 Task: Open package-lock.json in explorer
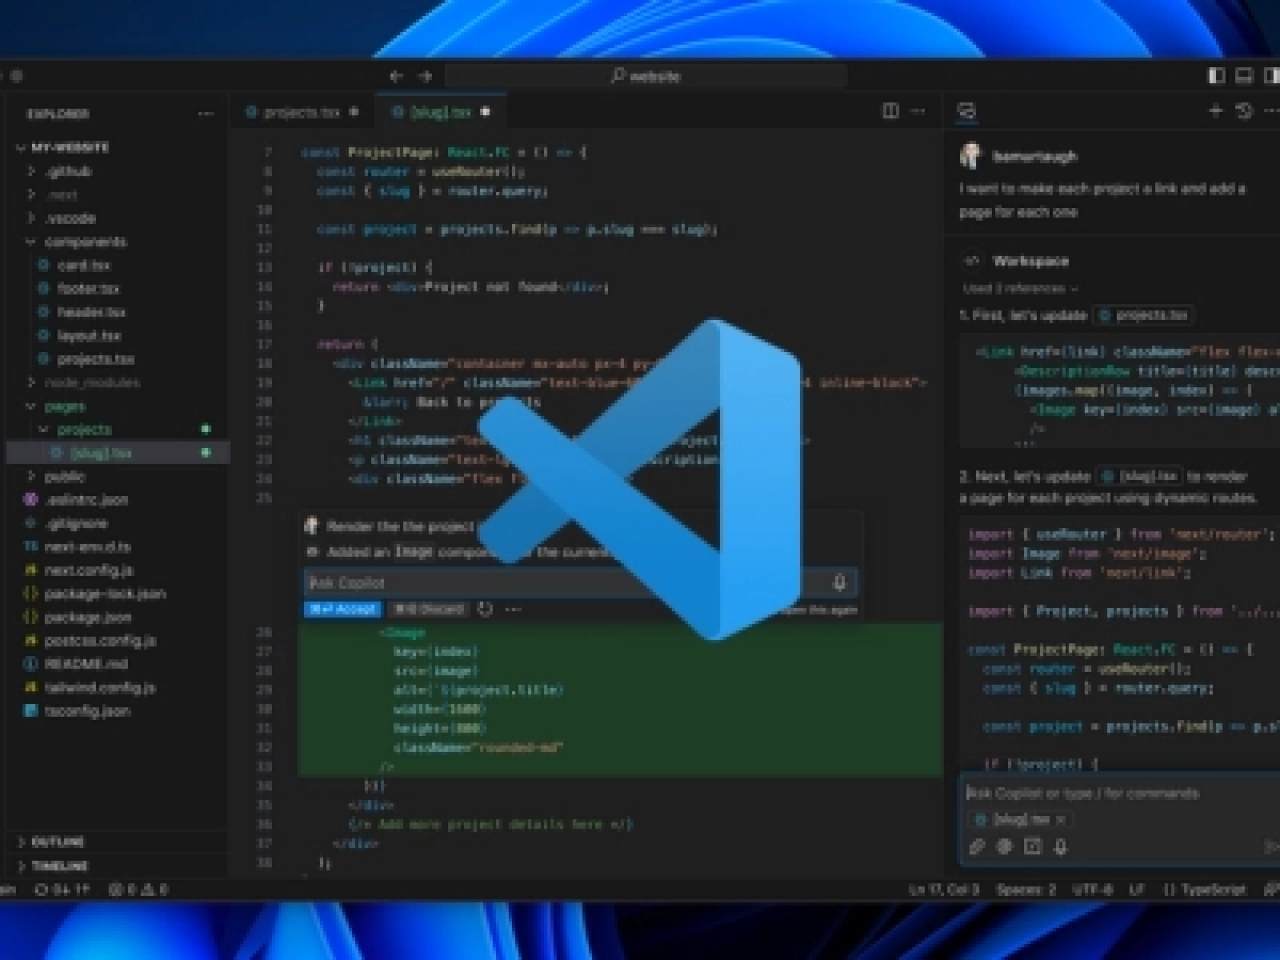click(118, 593)
